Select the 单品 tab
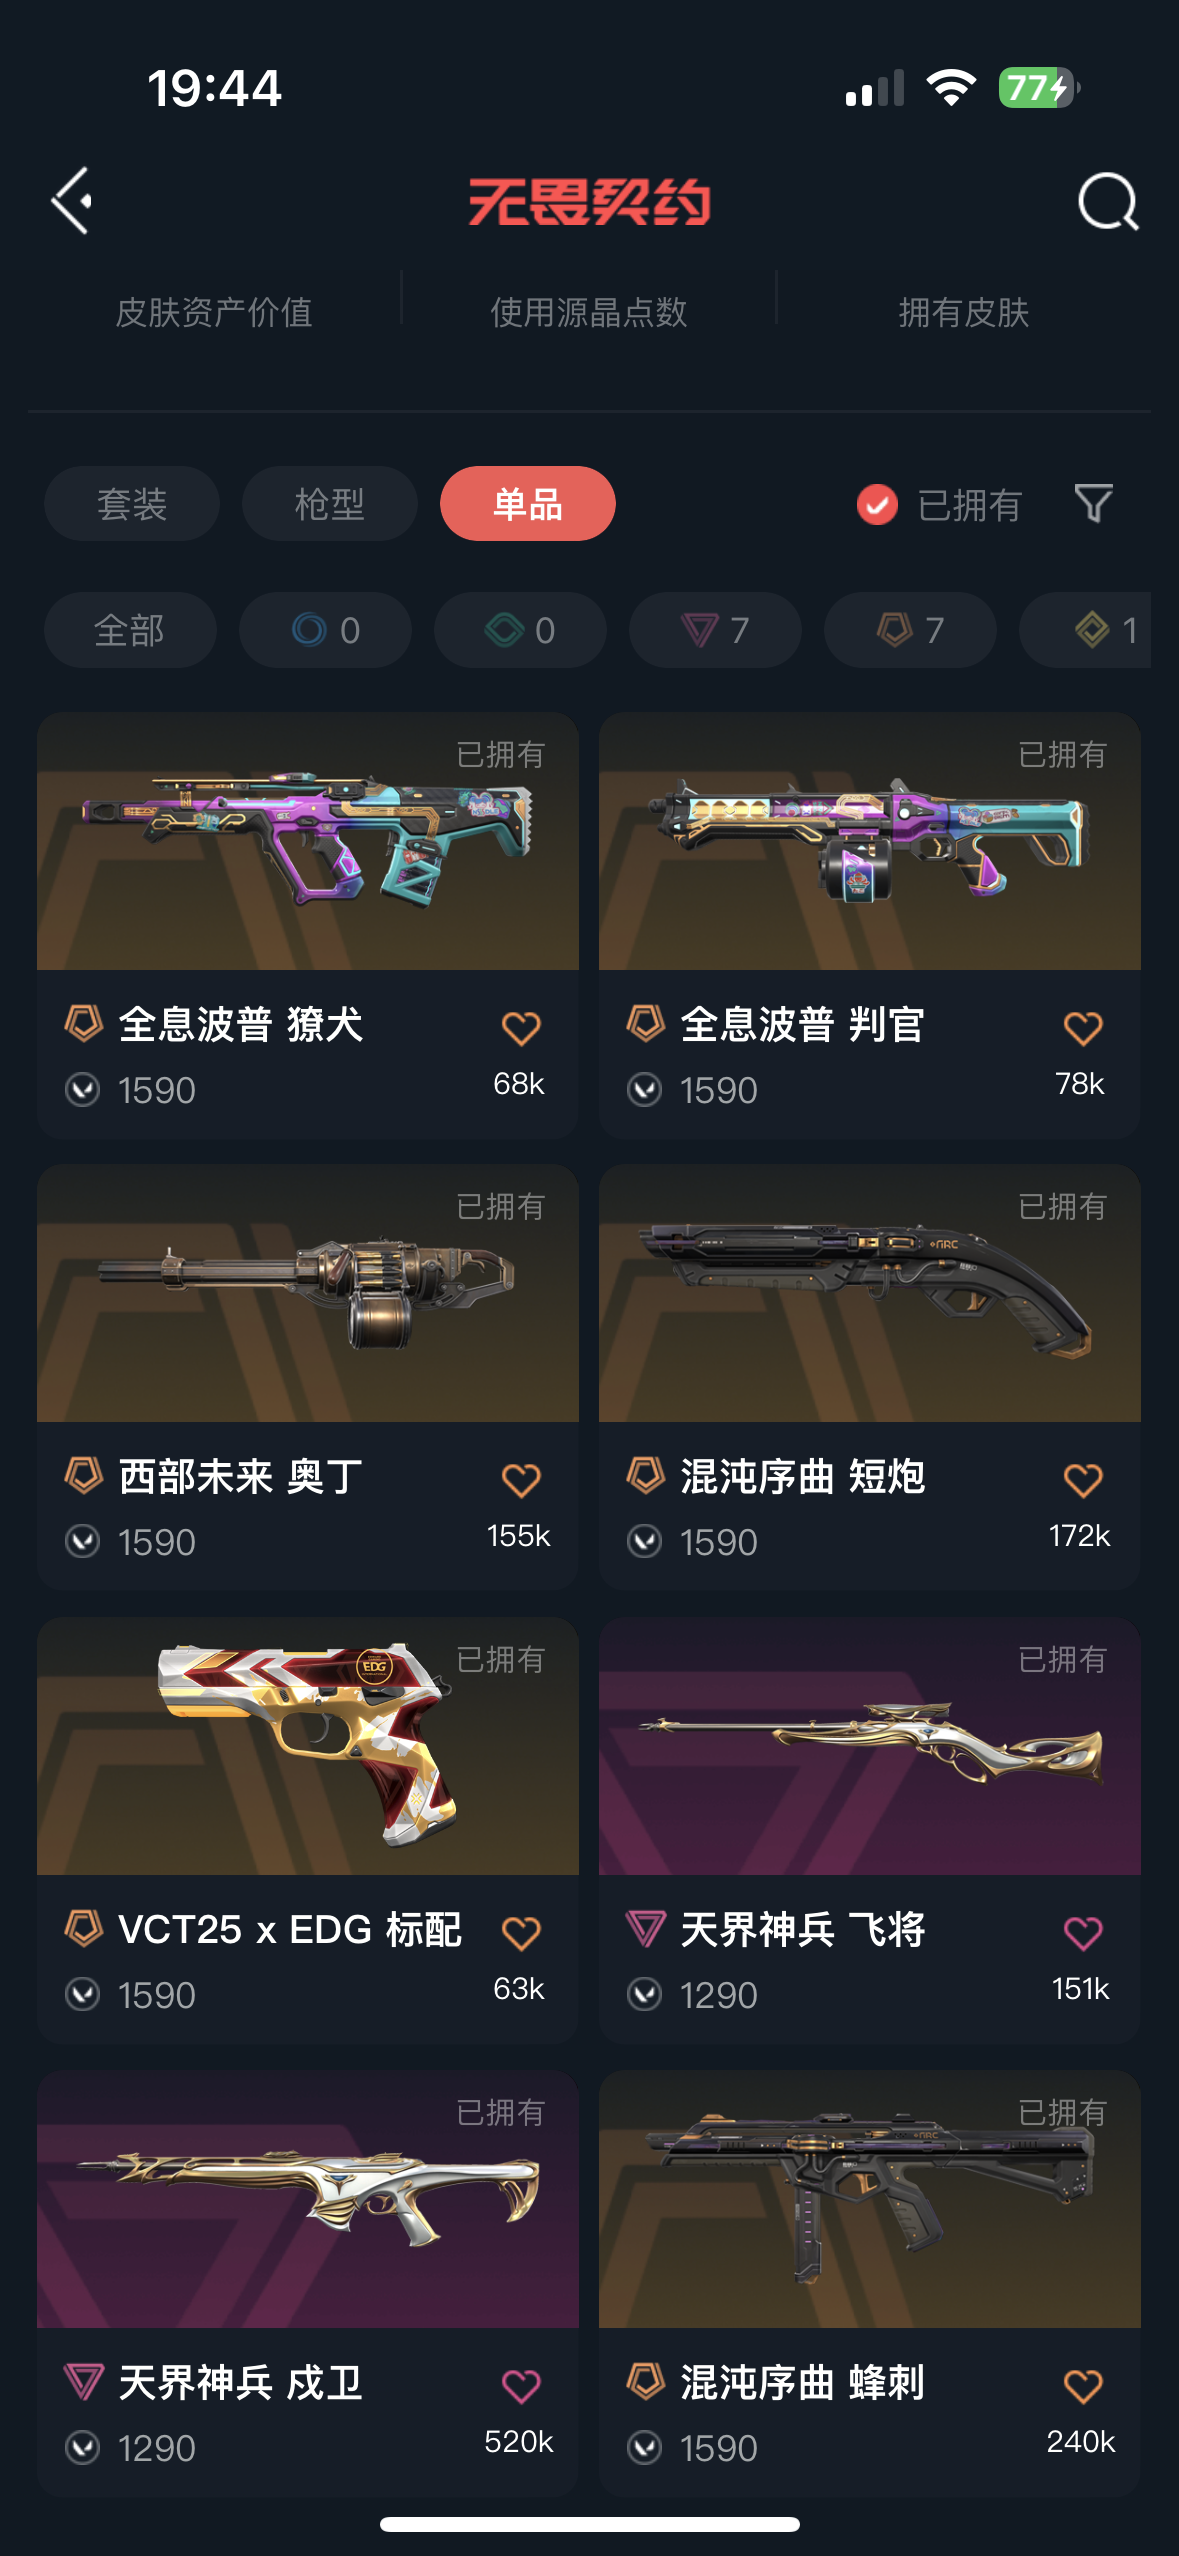The image size is (1179, 2556). 528,503
